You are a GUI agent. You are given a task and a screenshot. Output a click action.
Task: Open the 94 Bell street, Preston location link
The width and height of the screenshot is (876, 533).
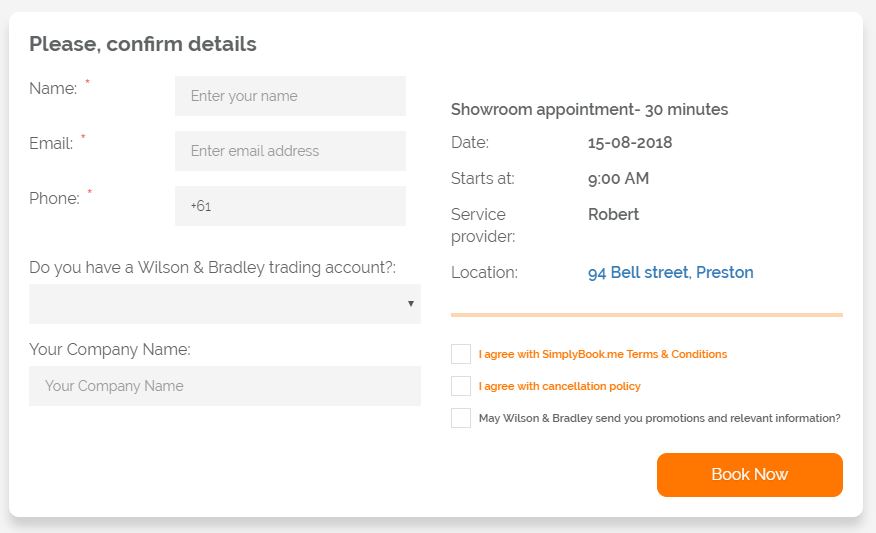[x=670, y=272]
